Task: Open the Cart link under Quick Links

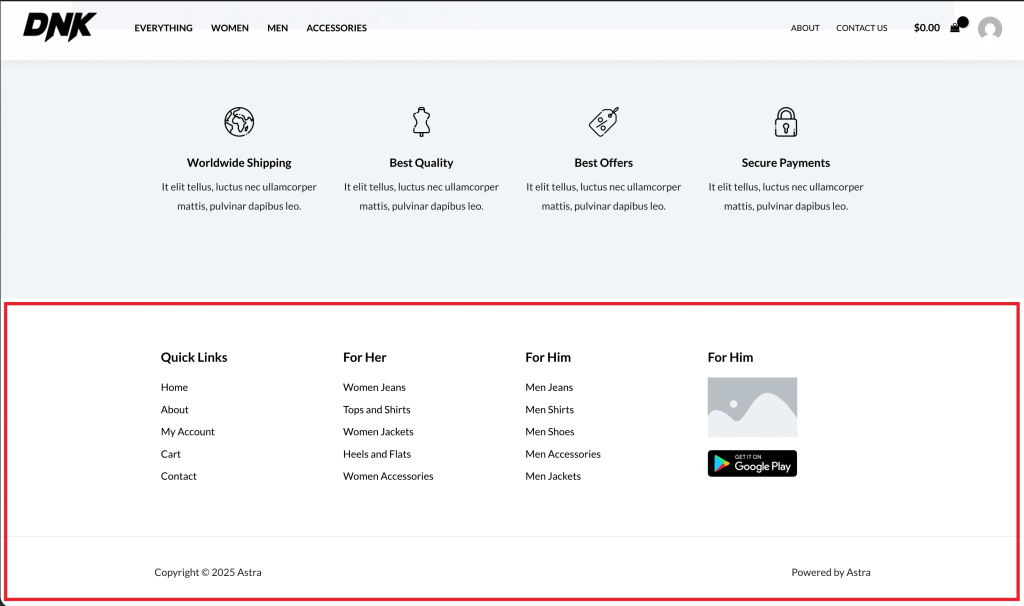Action: [x=170, y=453]
